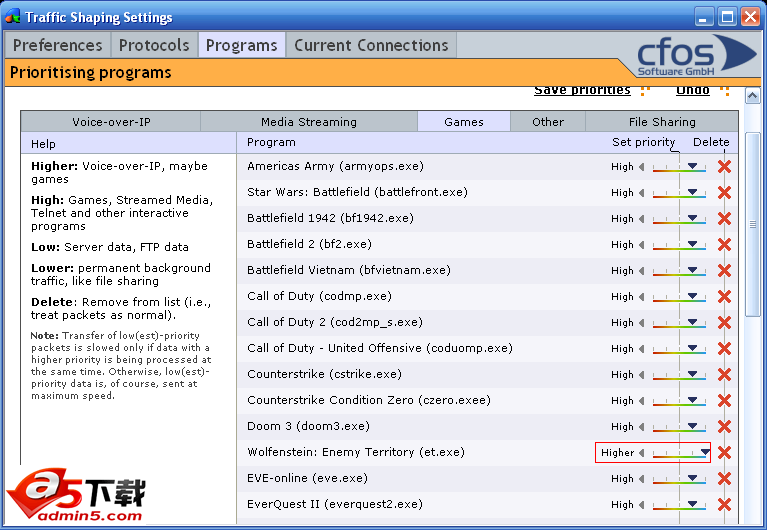Click the program list vertical scrollbar
Image resolution: width=768 pixels, height=530 pixels.
[752, 350]
